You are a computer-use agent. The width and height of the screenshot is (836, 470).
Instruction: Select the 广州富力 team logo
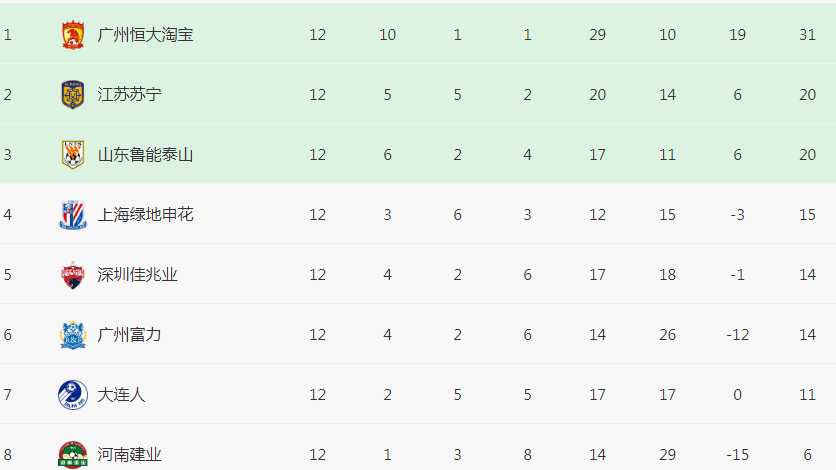(x=73, y=335)
